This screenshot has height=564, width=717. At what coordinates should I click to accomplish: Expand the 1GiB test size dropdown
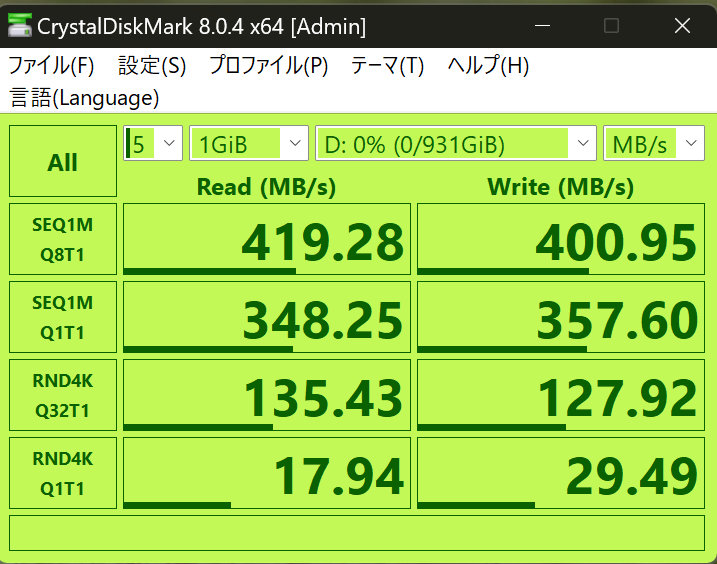pos(248,144)
